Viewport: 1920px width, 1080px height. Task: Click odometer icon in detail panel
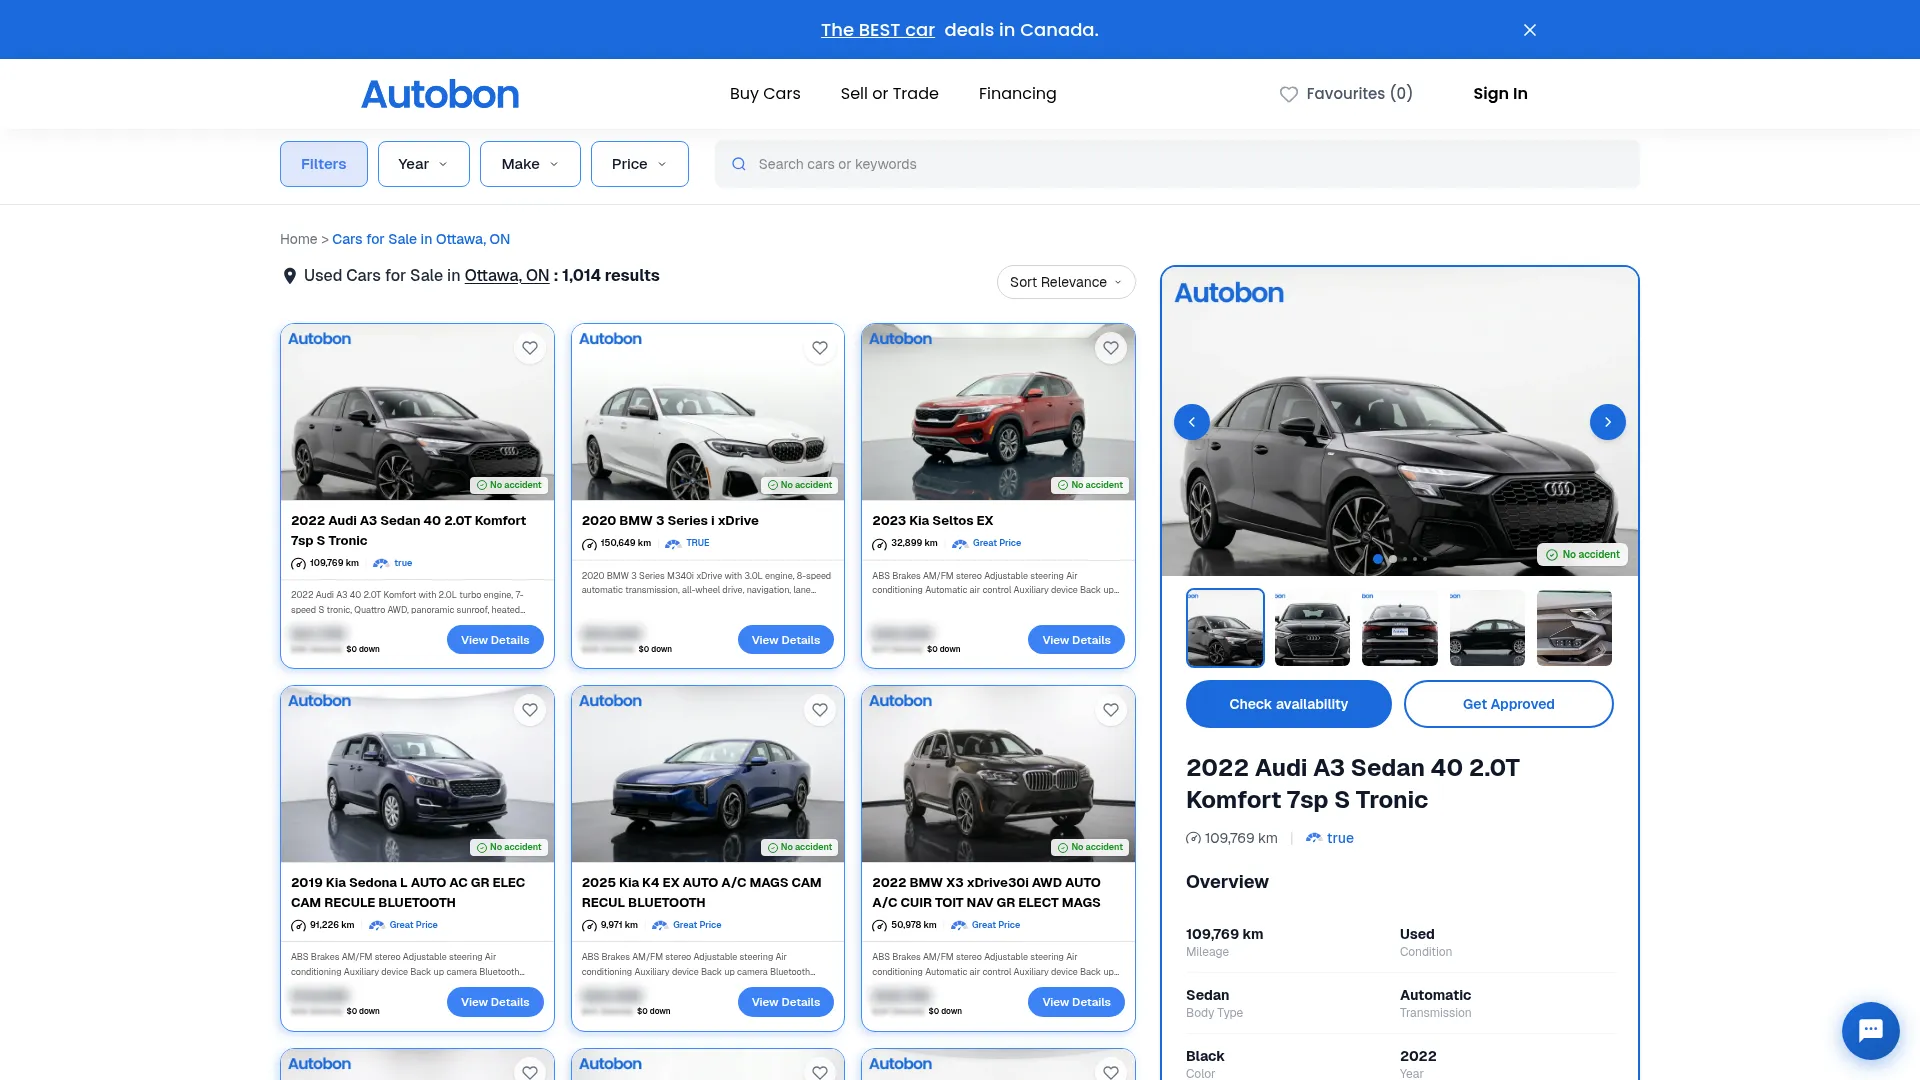pos(1193,838)
